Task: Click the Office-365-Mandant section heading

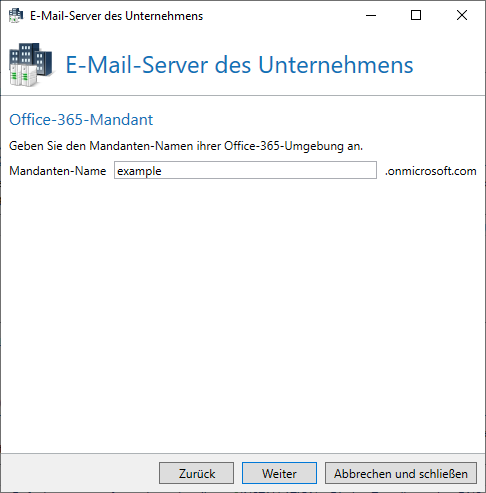Action: point(81,120)
